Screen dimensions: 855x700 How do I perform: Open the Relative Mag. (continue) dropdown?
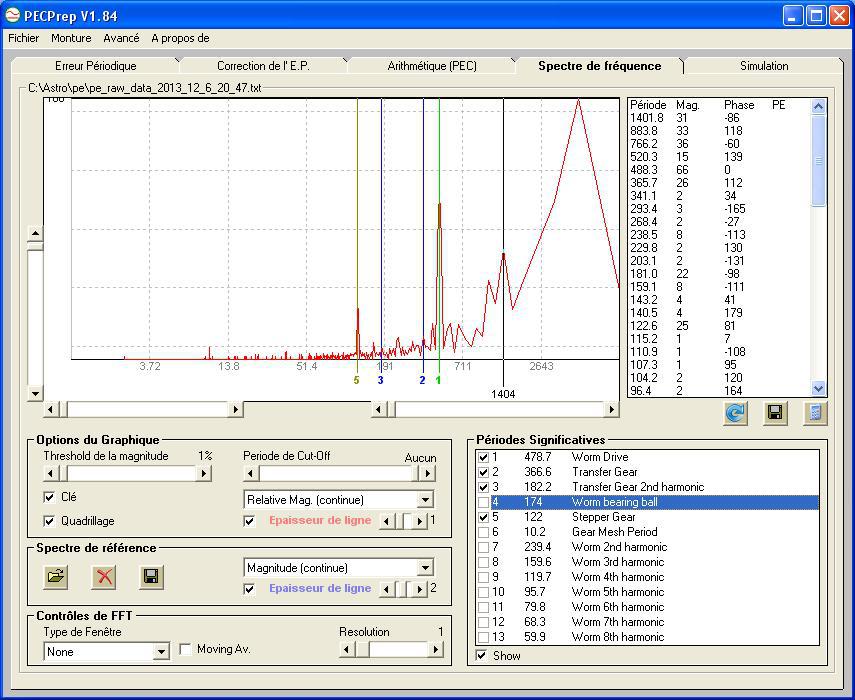[x=425, y=500]
